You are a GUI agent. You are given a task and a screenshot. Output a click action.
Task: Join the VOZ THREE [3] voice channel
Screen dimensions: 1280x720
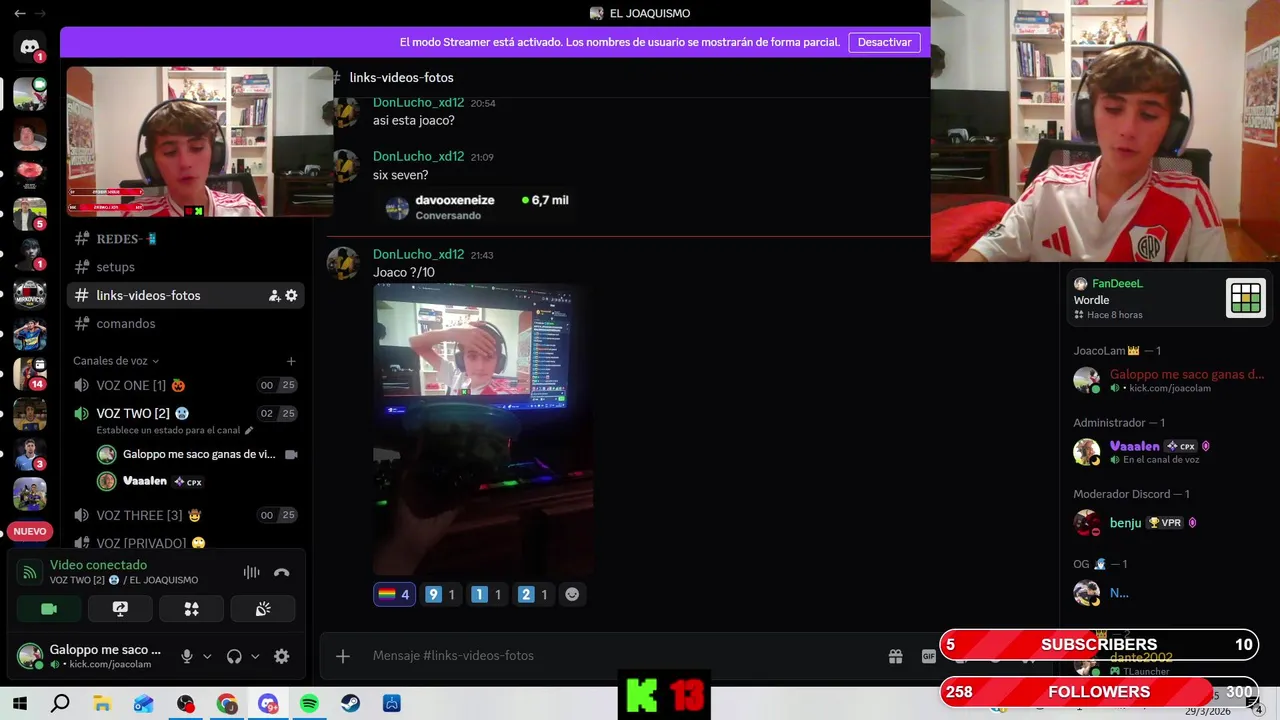[185, 515]
